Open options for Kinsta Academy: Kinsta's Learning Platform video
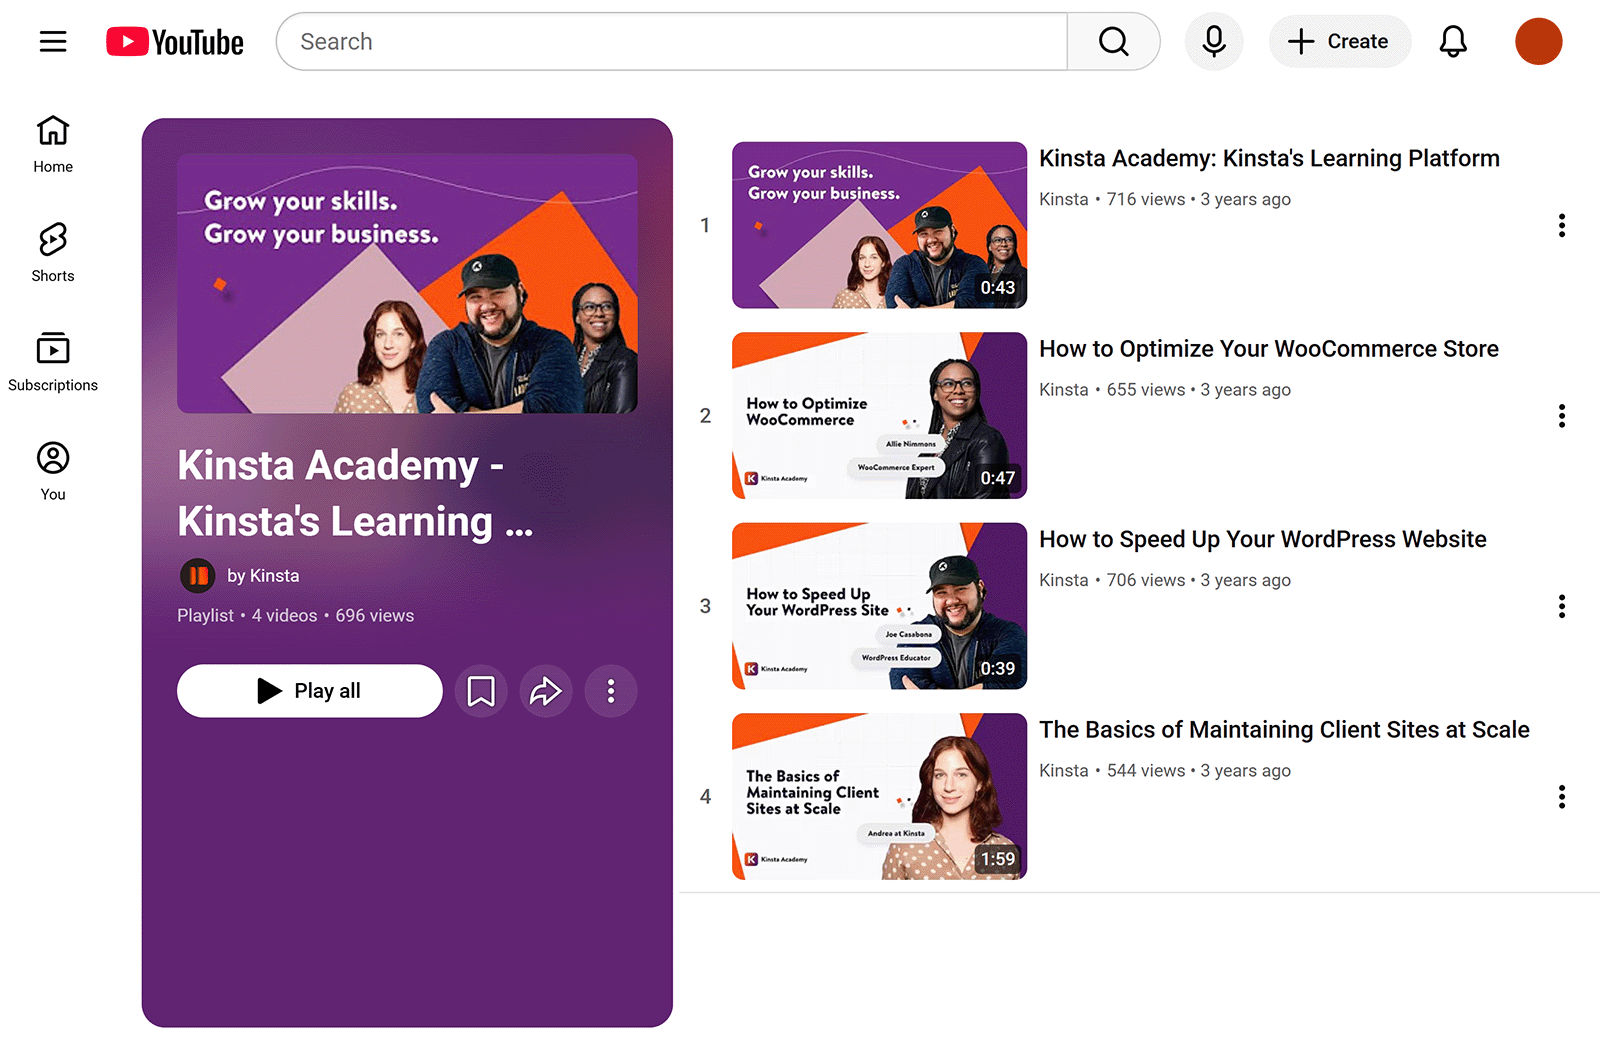 pyautogui.click(x=1561, y=225)
